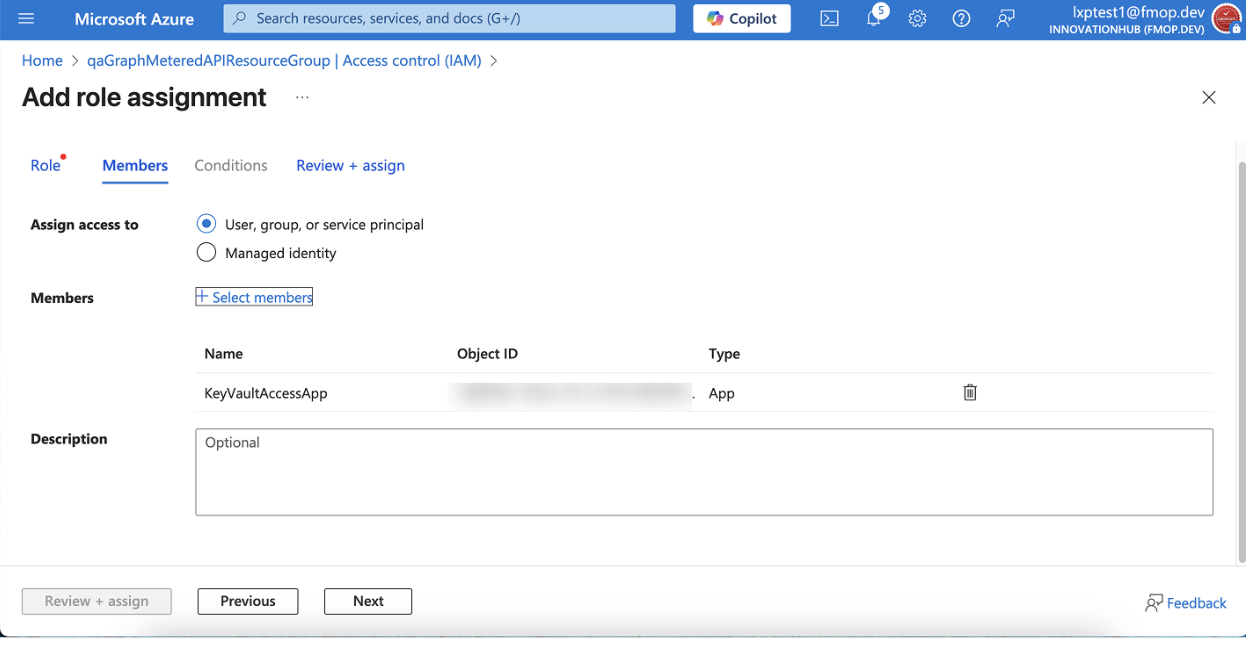Viewport: 1252px width, 646px height.
Task: Open the Help question mark menu
Action: click(x=961, y=18)
